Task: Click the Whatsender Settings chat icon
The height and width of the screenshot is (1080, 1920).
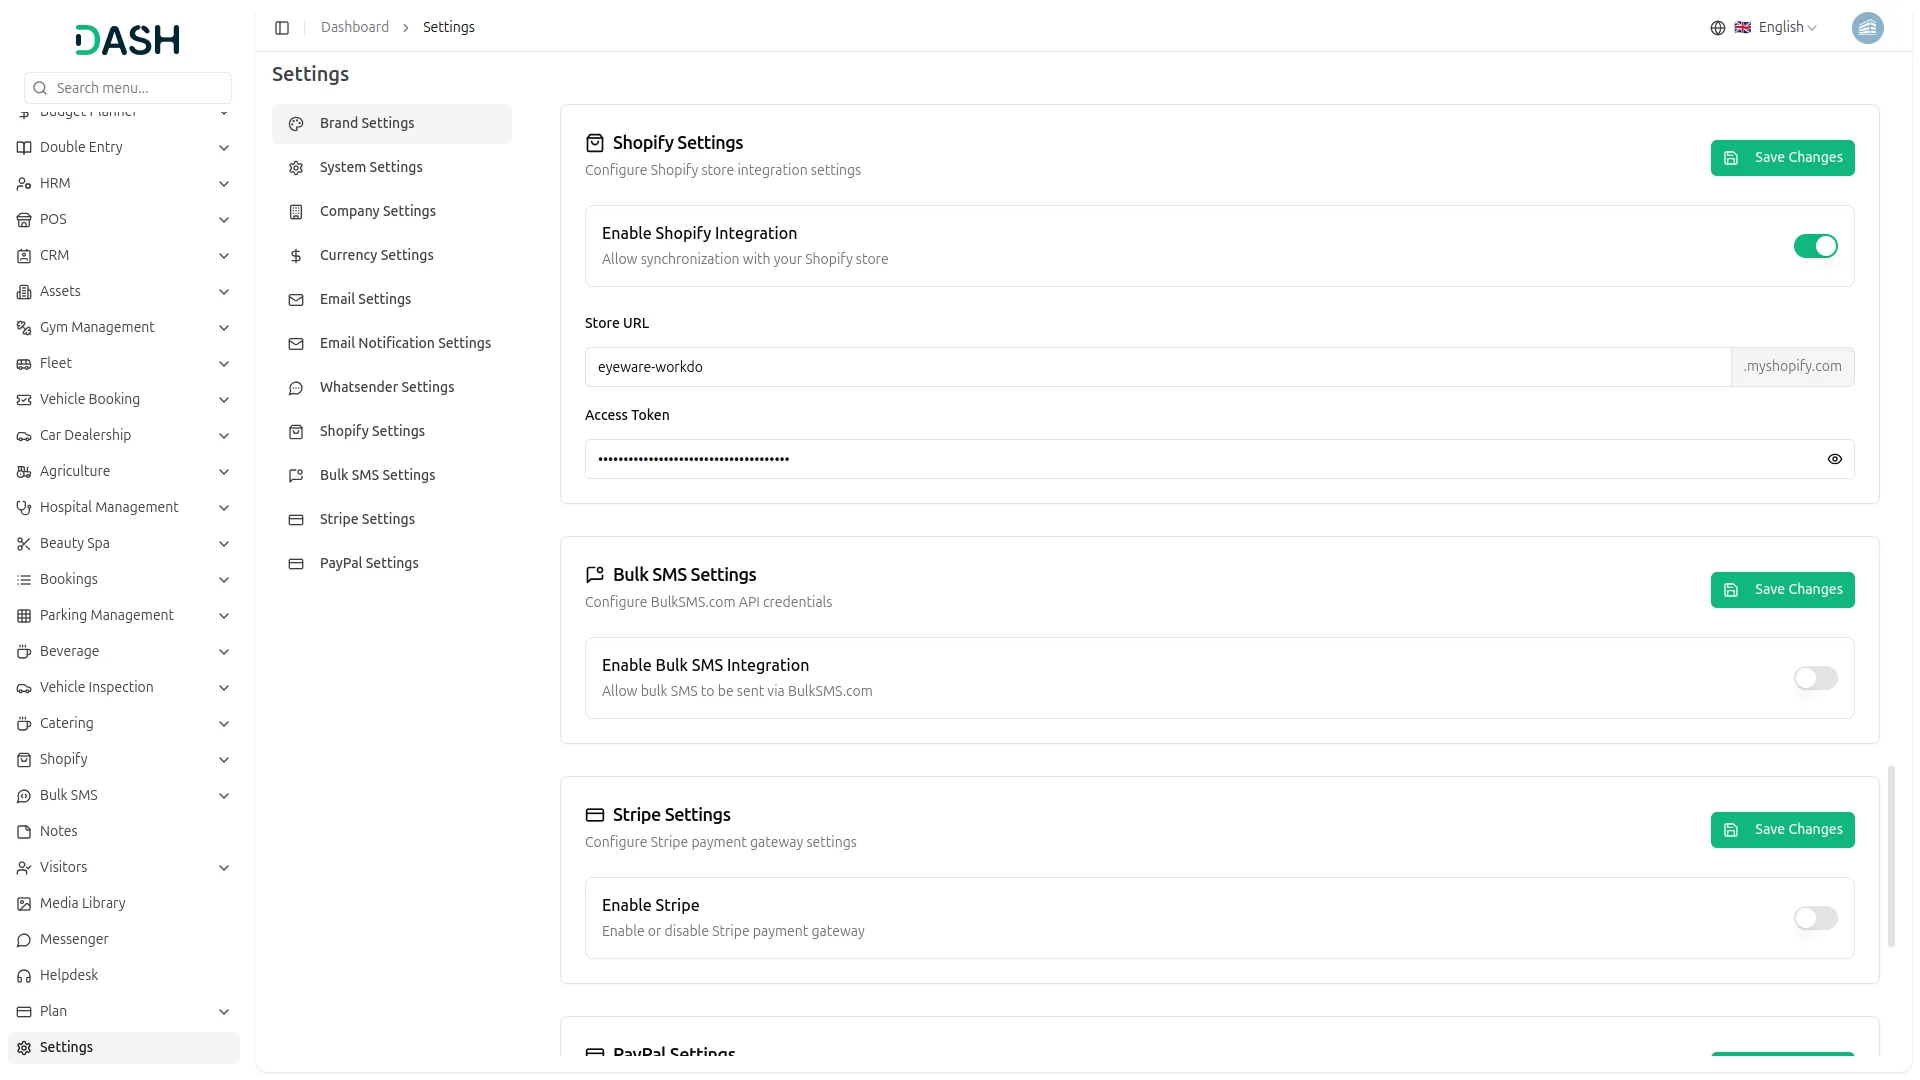Action: coord(296,388)
